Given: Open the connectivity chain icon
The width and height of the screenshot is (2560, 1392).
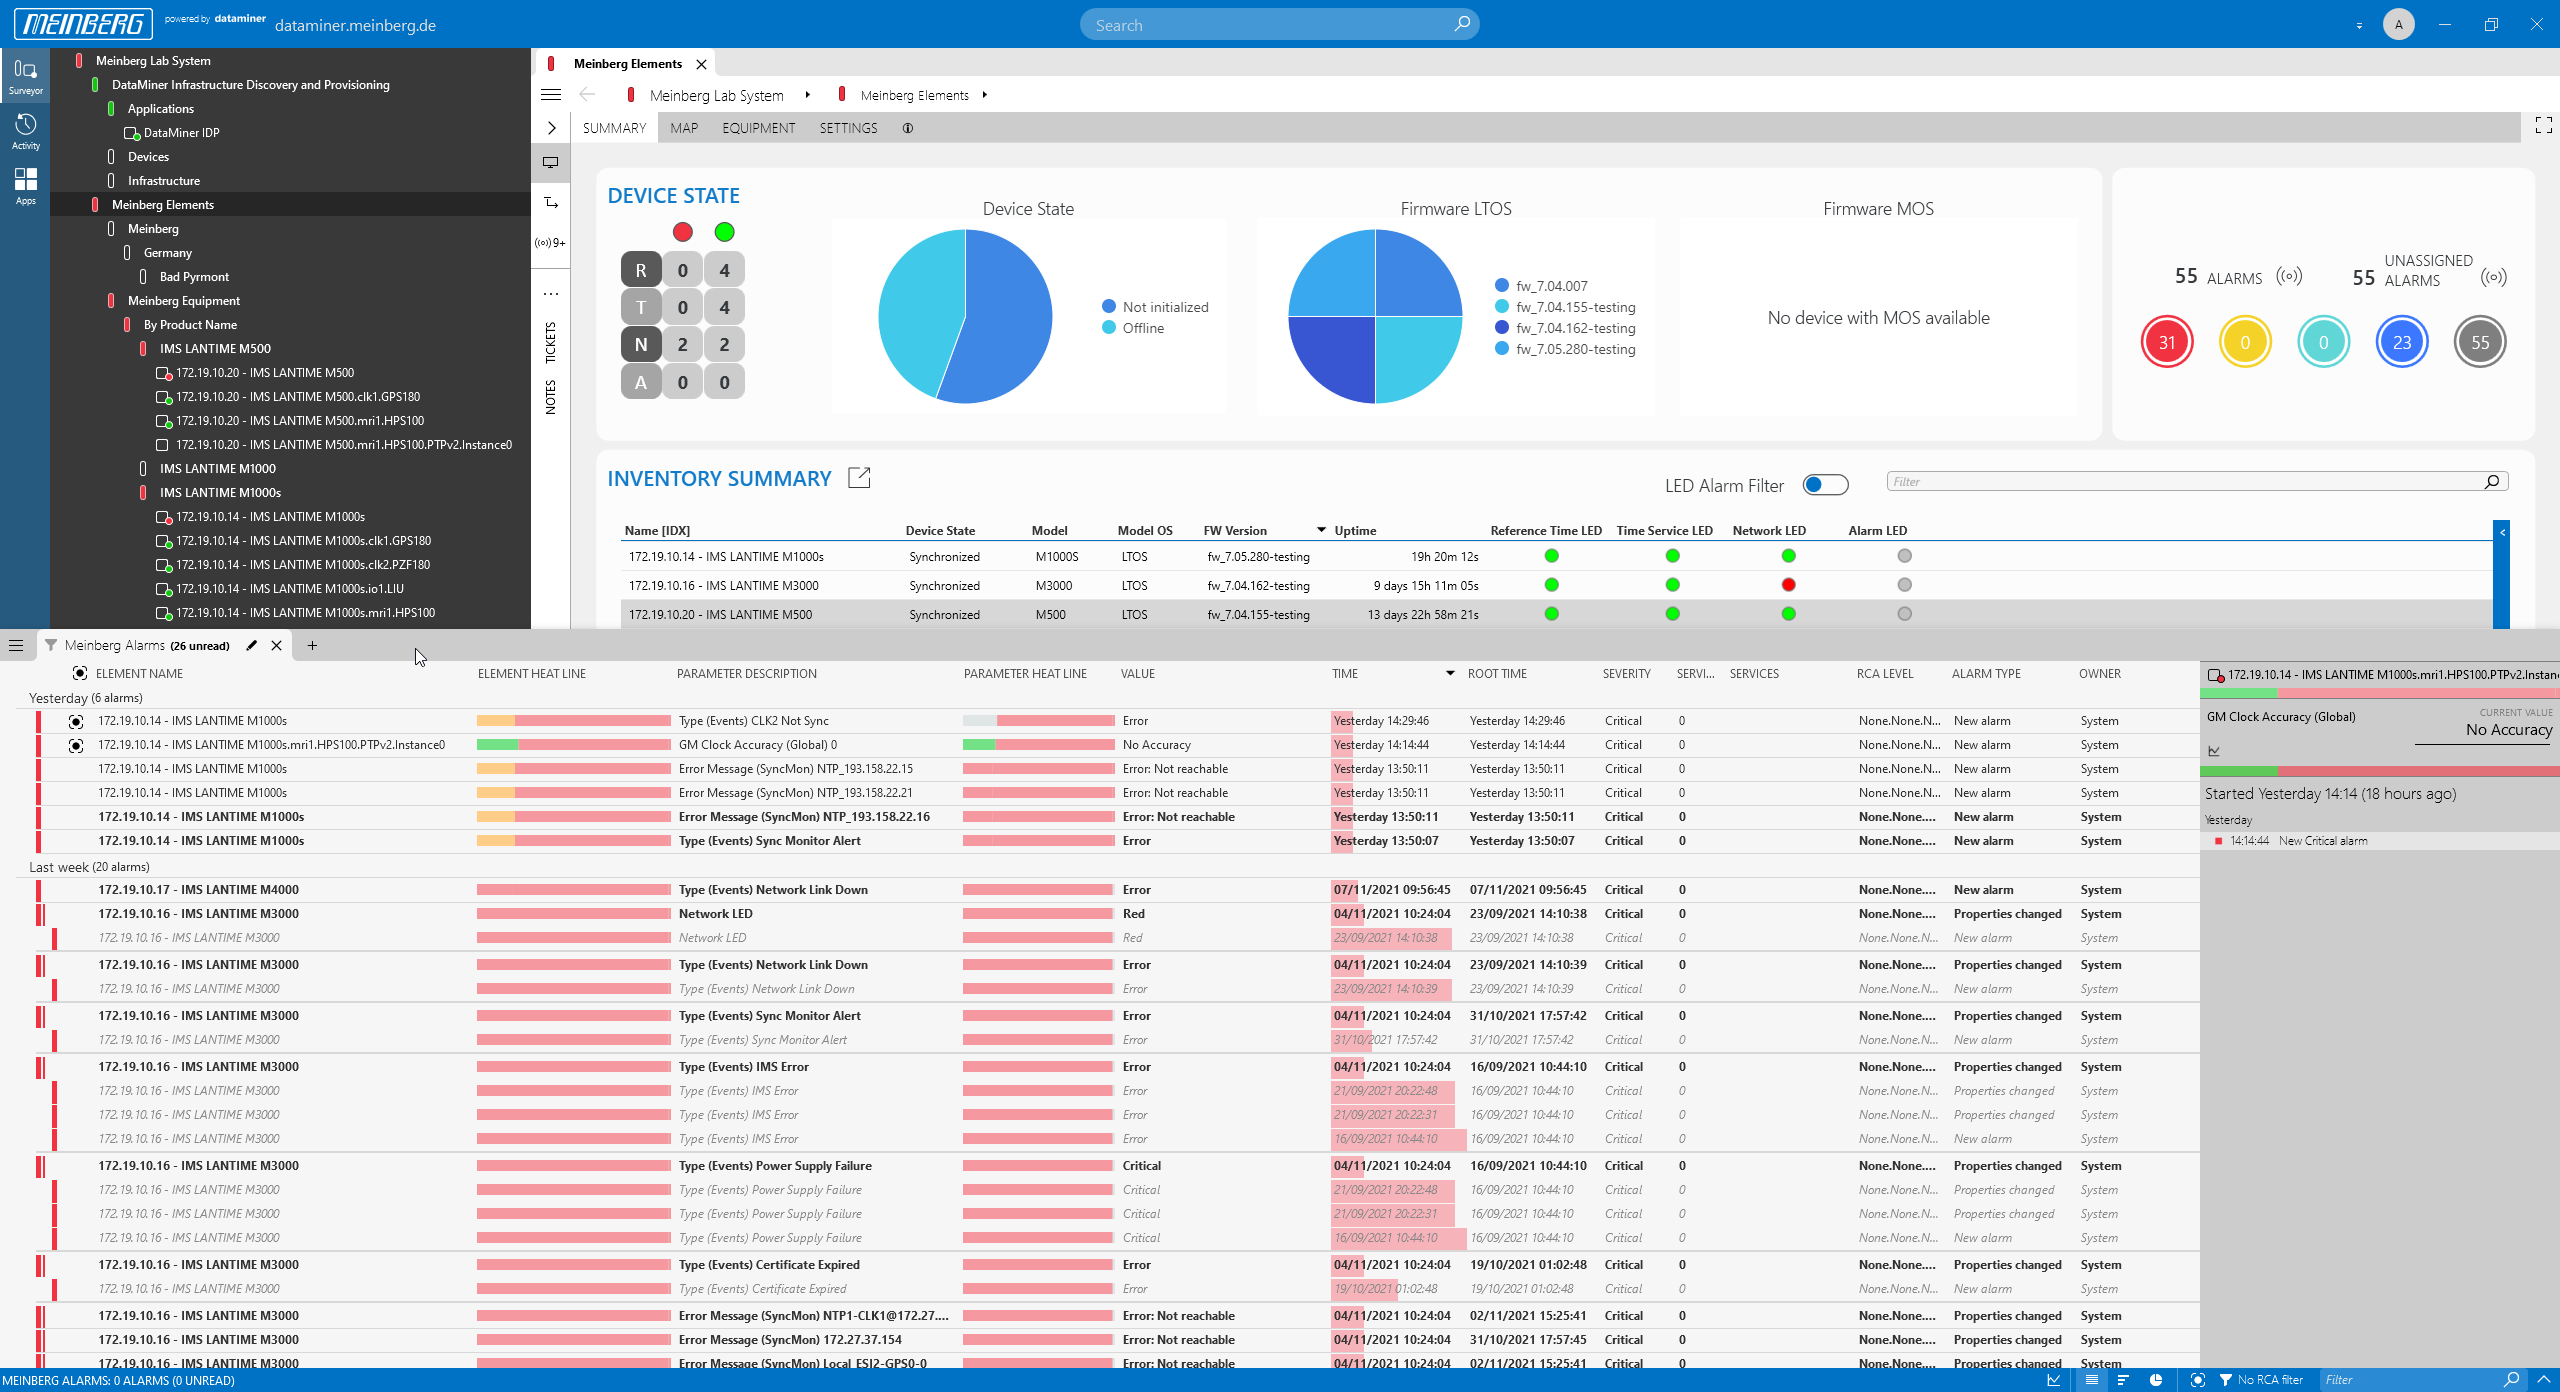Looking at the screenshot, I should click(551, 202).
